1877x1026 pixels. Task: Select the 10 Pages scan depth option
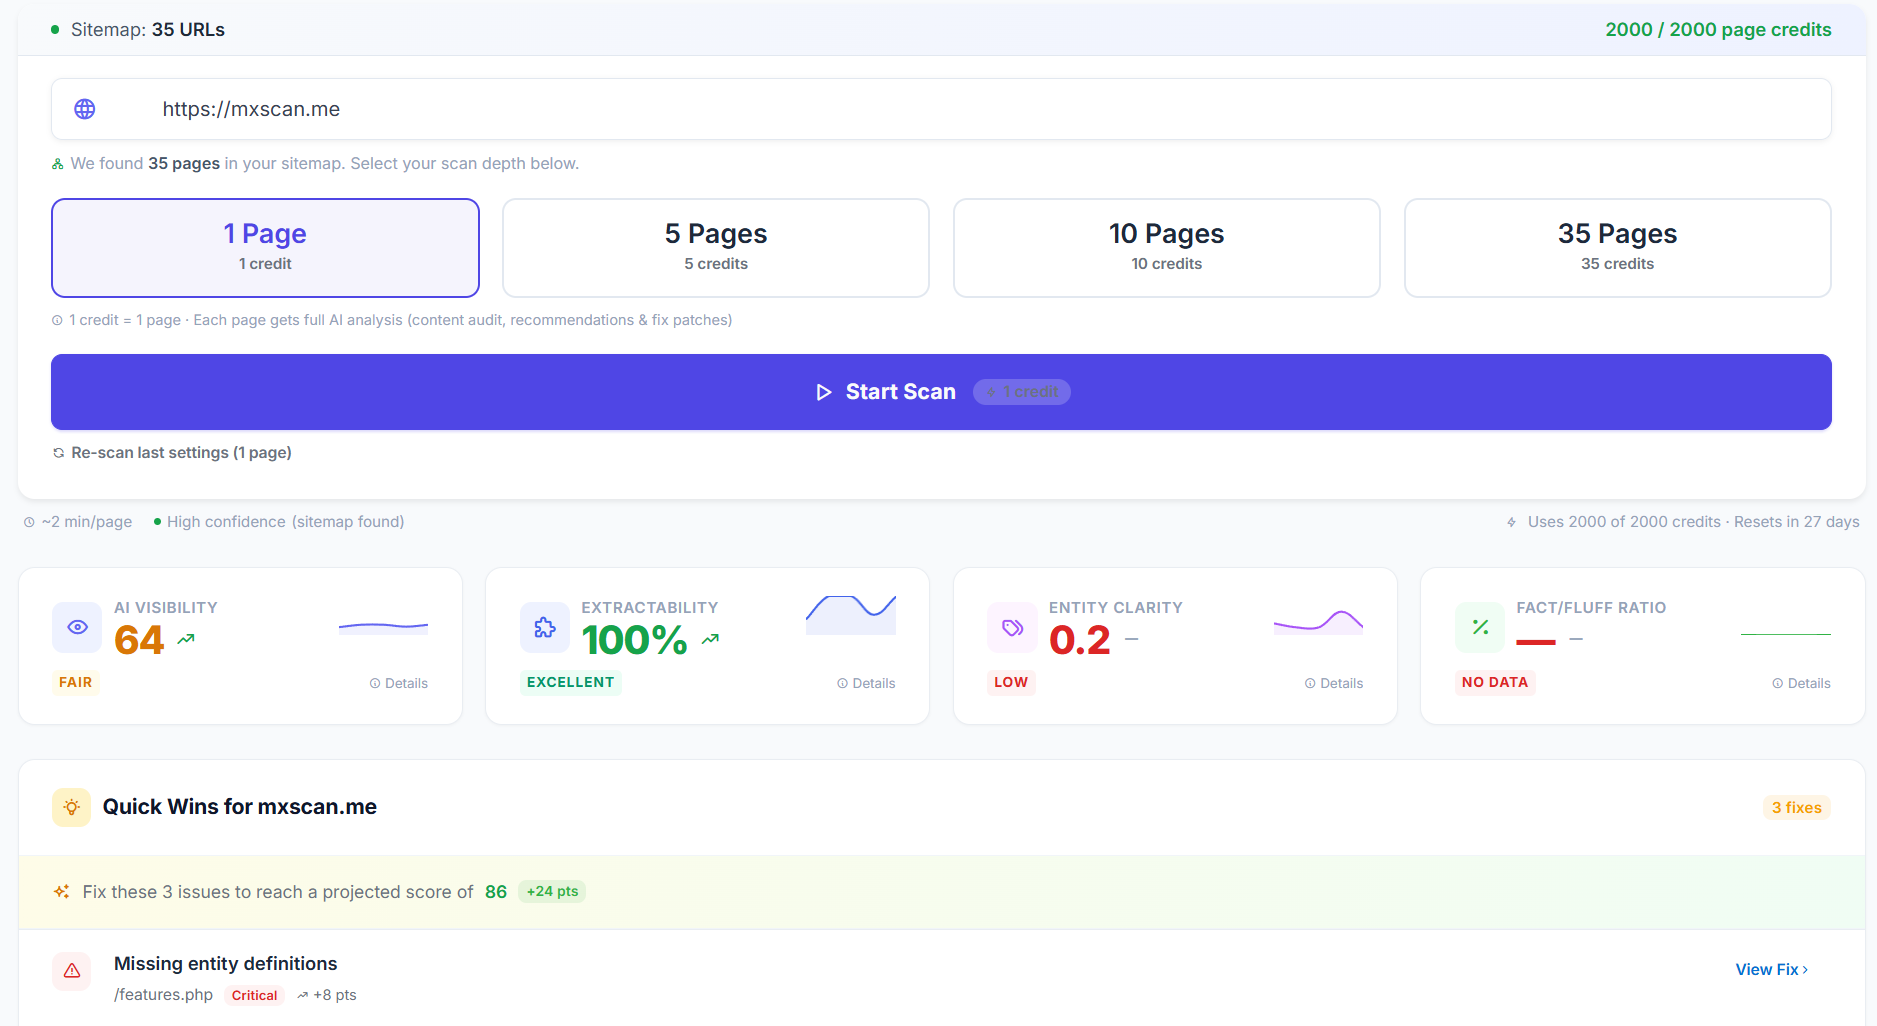click(x=1166, y=247)
